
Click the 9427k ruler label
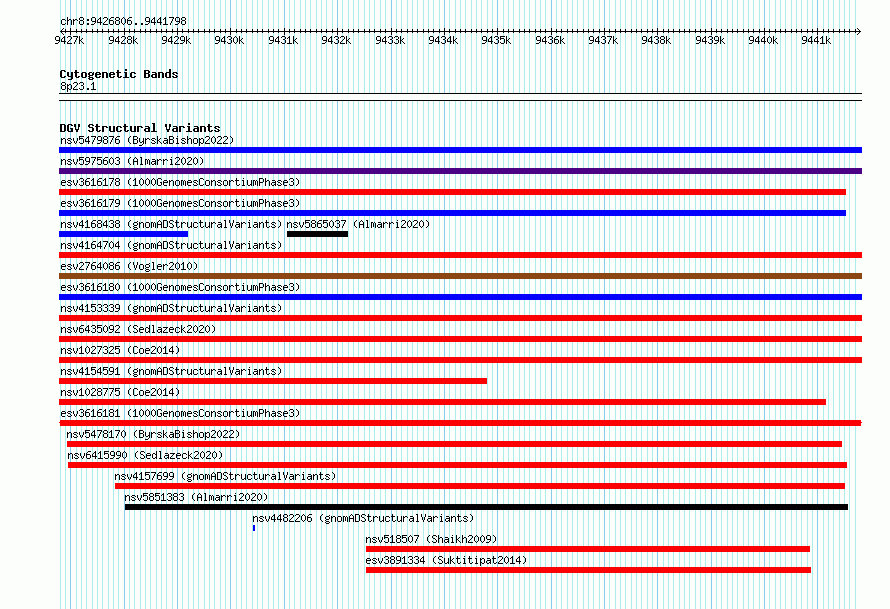click(x=69, y=40)
